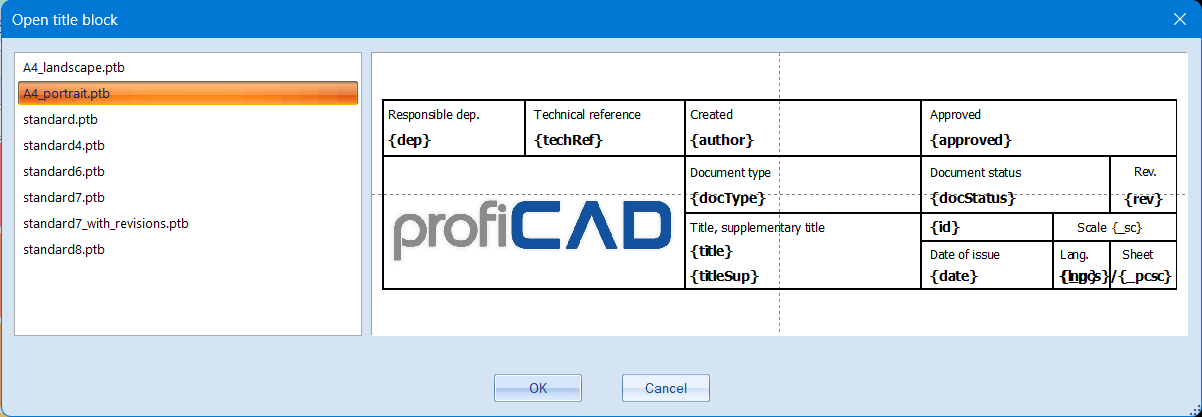Click the Sheet label in preview
The image size is (1202, 417).
click(x=1138, y=255)
